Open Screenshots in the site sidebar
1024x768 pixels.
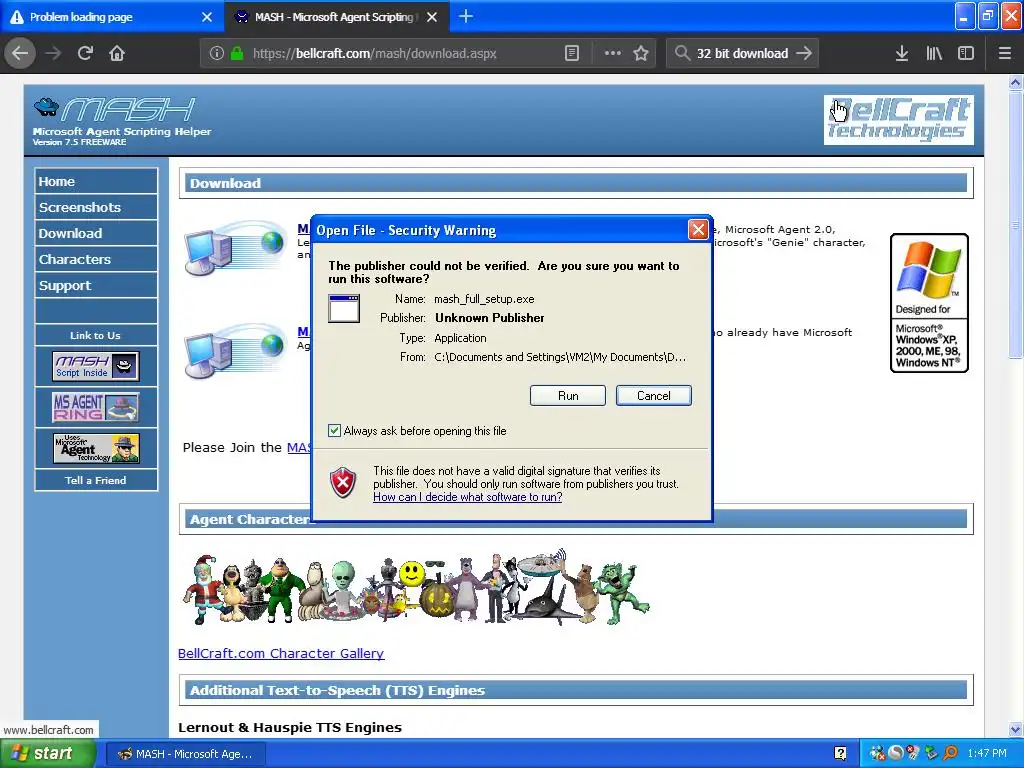[x=96, y=207]
